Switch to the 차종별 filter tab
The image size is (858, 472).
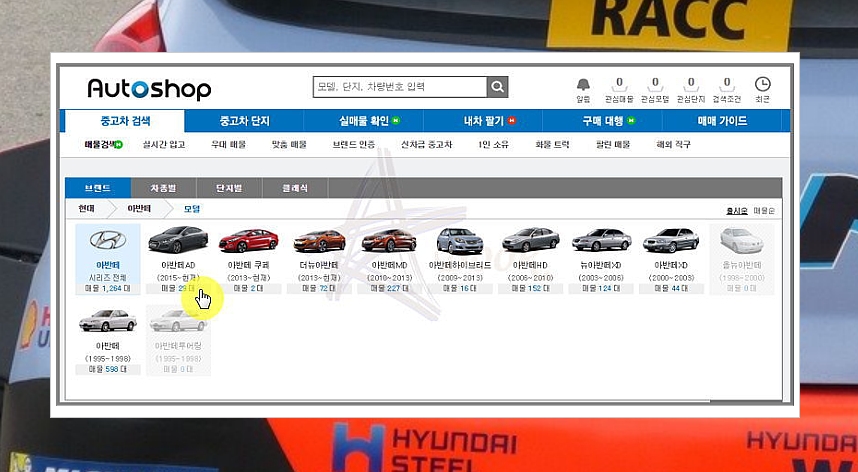pos(164,188)
